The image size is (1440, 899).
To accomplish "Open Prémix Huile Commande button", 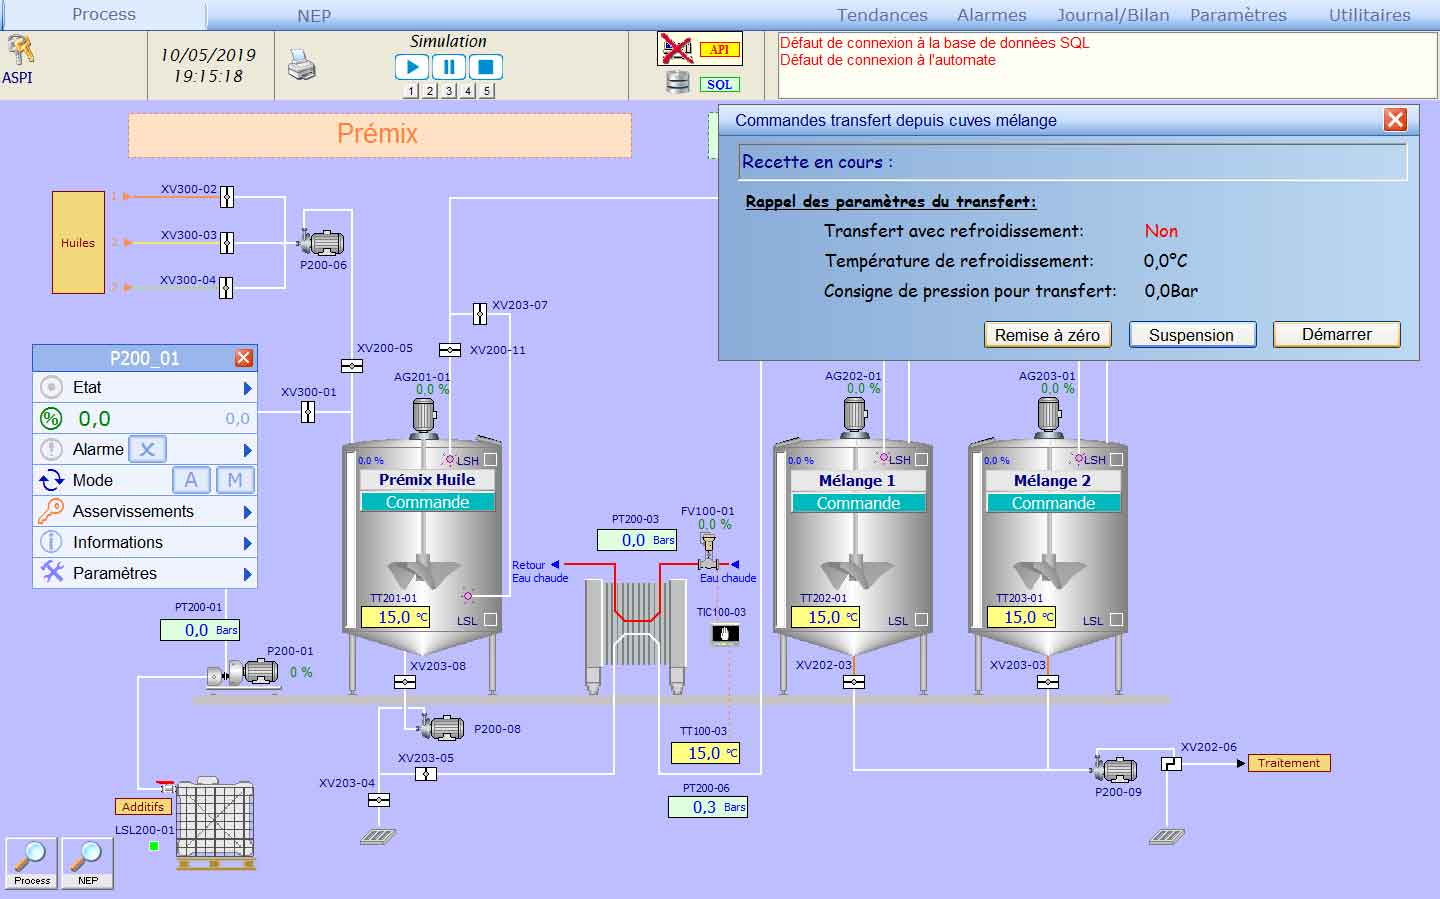I will [427, 503].
